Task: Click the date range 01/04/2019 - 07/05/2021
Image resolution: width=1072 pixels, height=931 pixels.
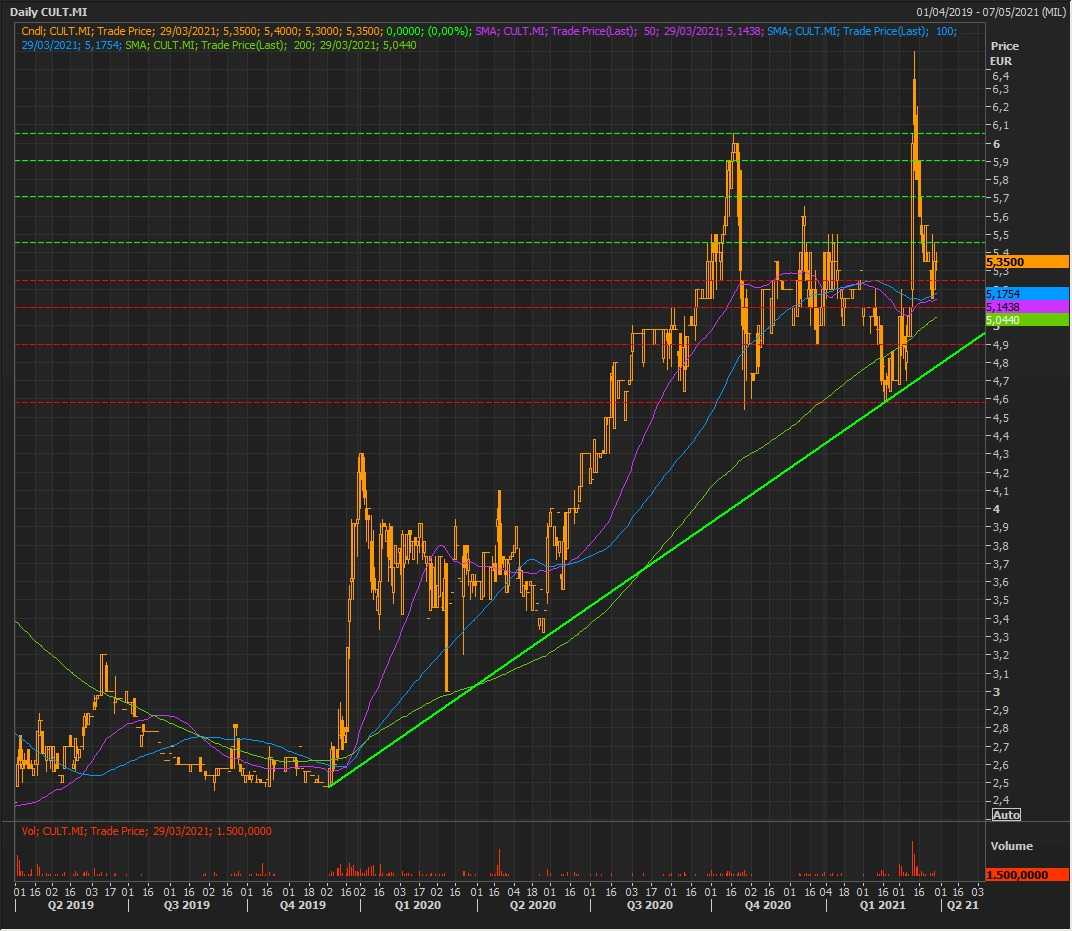Action: [990, 11]
